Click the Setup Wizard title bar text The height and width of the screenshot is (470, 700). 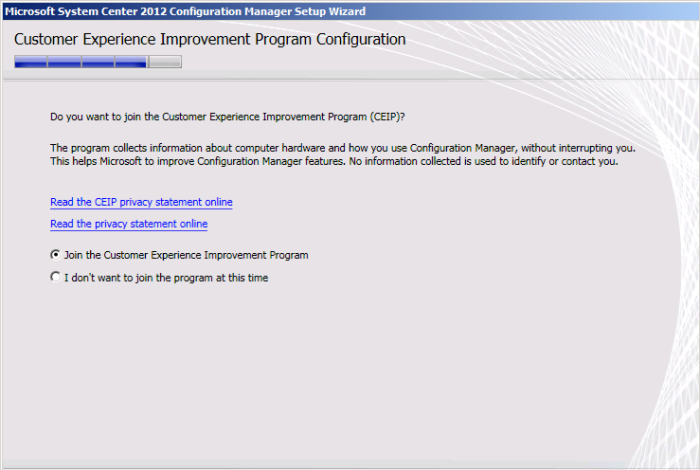tap(185, 11)
